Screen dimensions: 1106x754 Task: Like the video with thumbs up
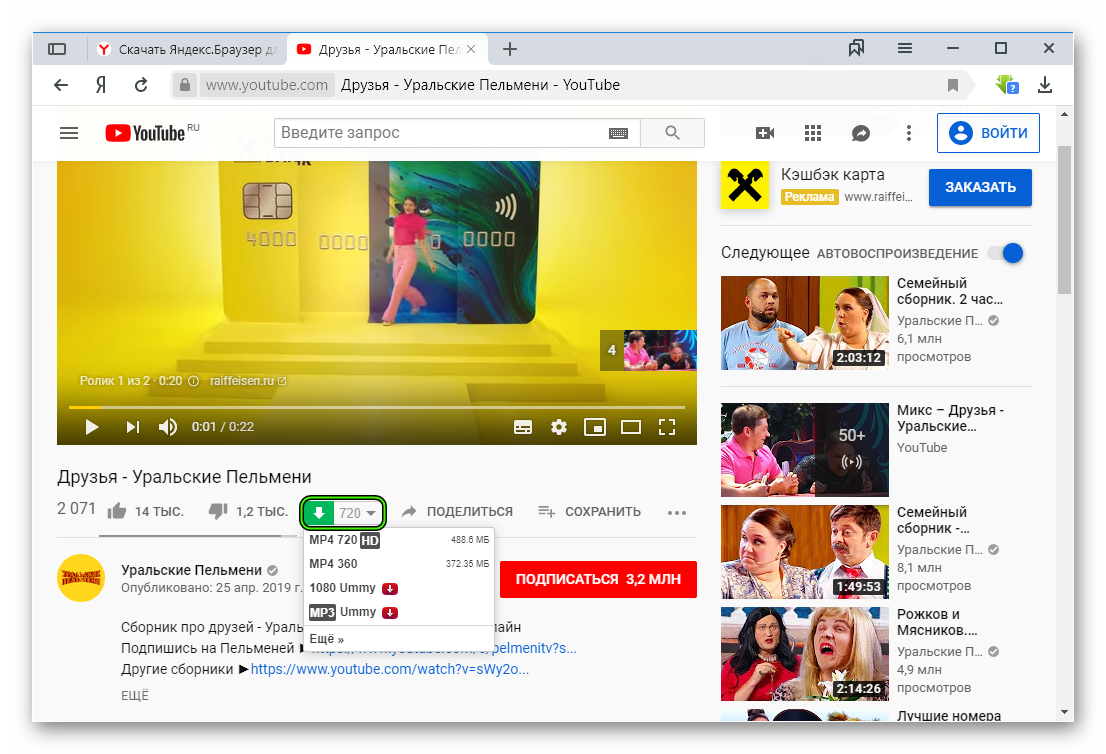tap(116, 511)
